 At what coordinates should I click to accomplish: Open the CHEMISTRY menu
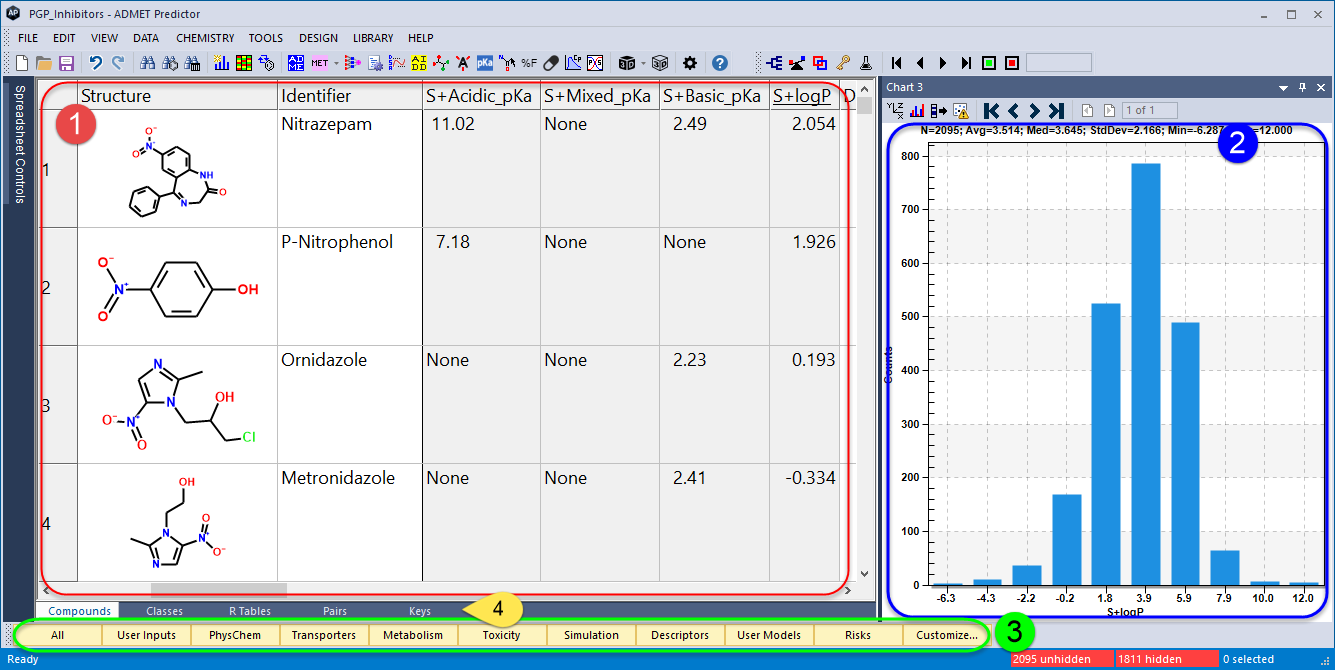coord(205,38)
